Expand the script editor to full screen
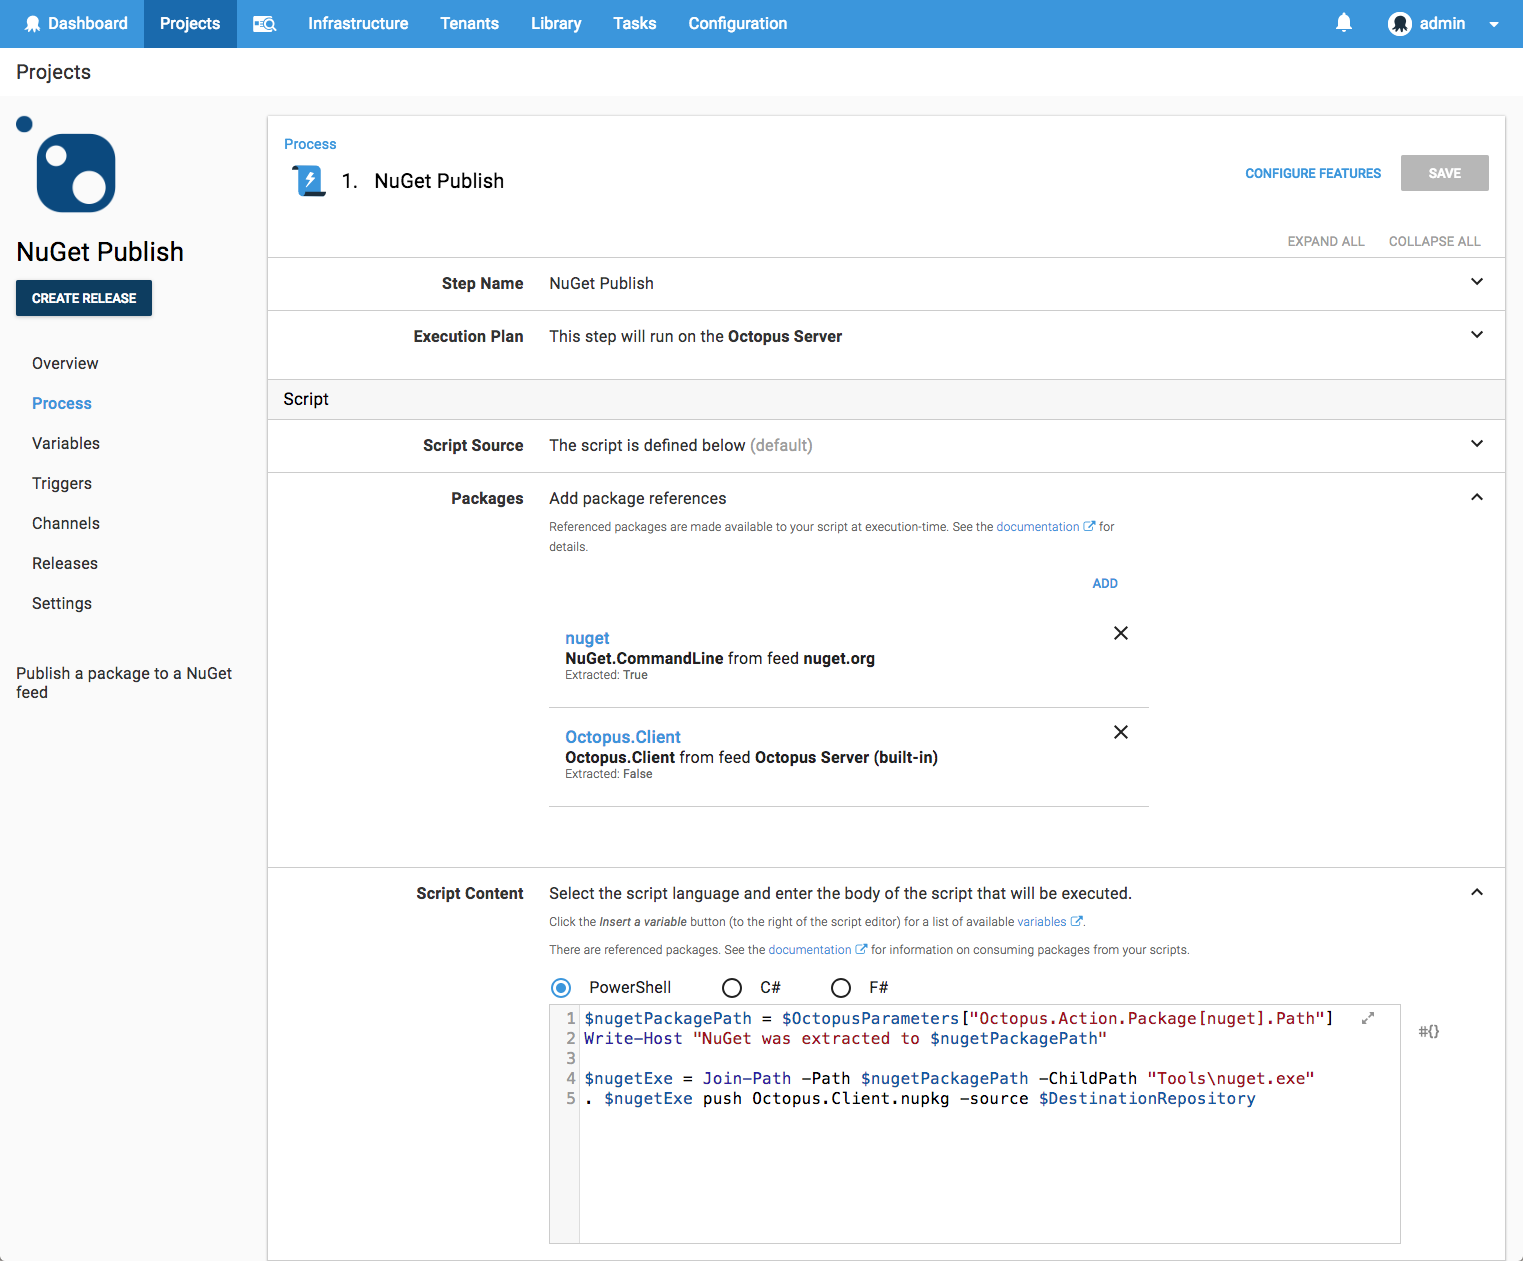The height and width of the screenshot is (1261, 1523). 1368,1017
